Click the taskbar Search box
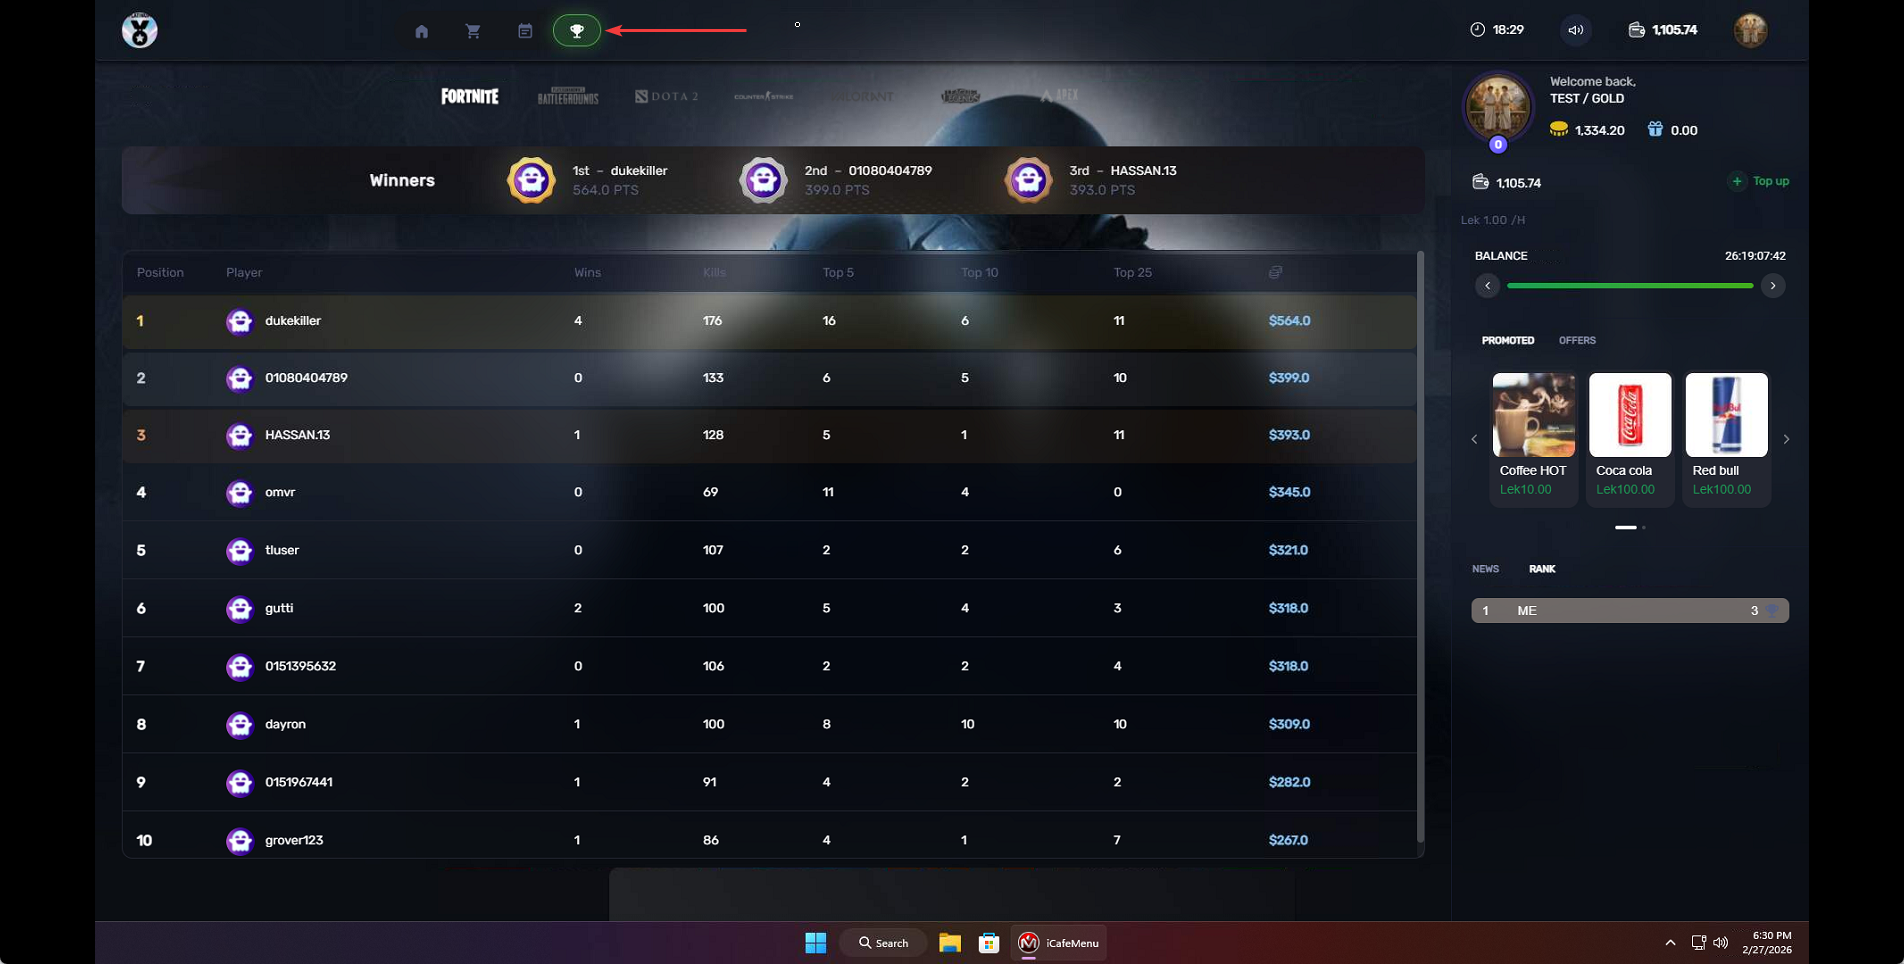This screenshot has height=964, width=1904. pyautogui.click(x=883, y=943)
